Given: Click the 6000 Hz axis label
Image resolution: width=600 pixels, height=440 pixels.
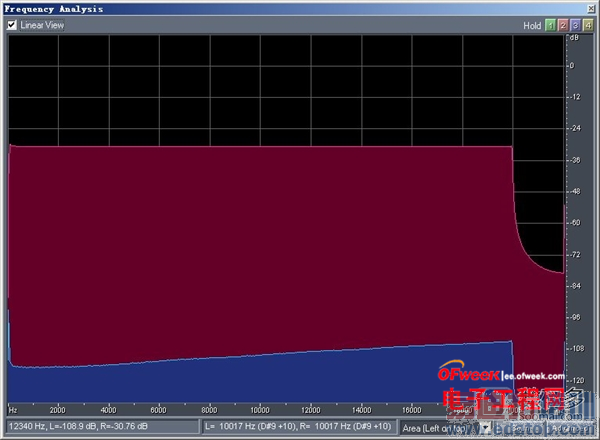Looking at the screenshot, I should coord(158,410).
